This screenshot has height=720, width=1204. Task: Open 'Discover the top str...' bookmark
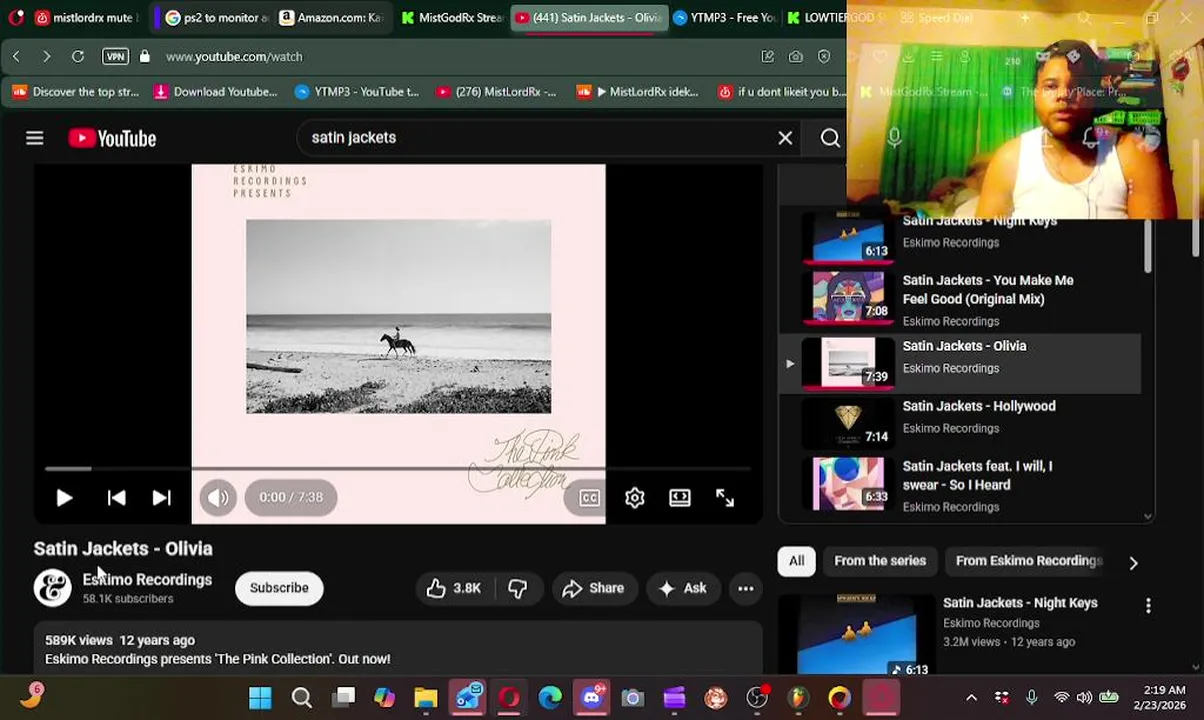coord(76,92)
